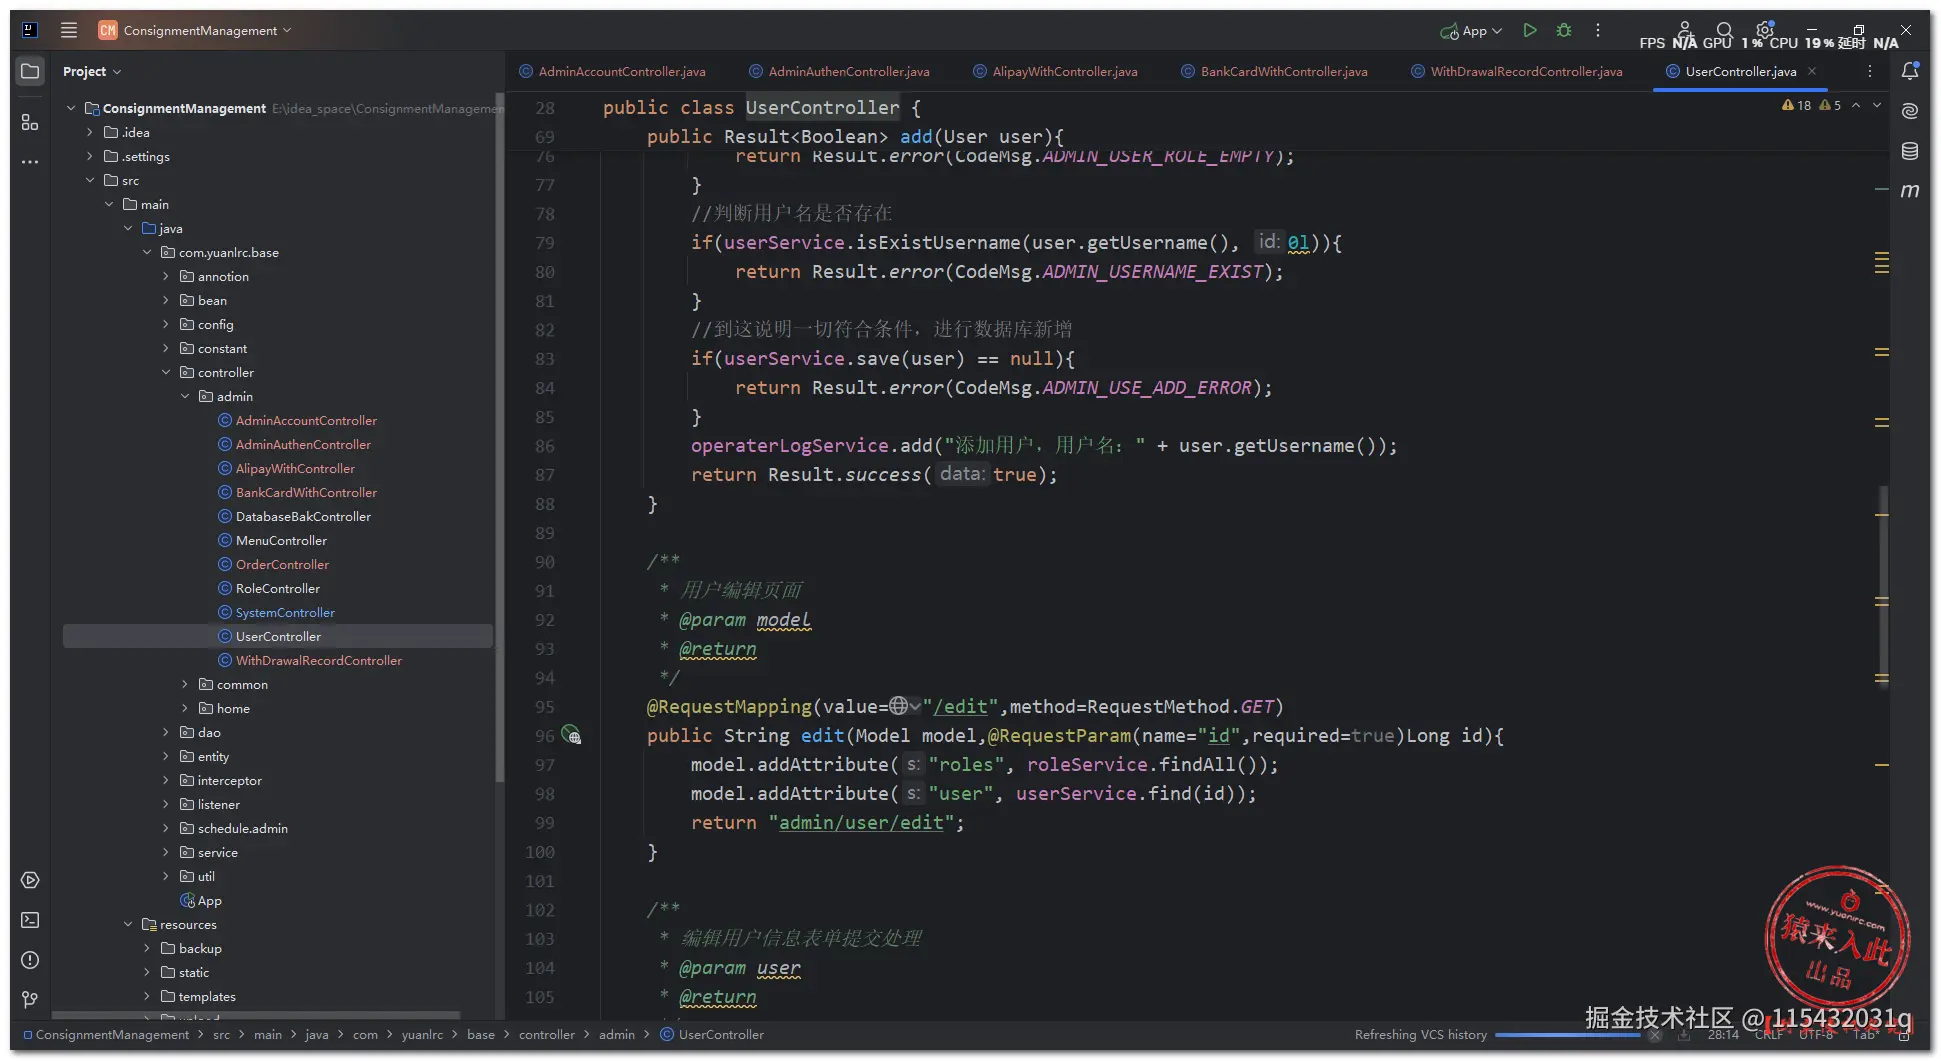Image resolution: width=1941 pixels, height=1061 pixels.
Task: Switch to AdminAuthenController.java tab
Action: (x=839, y=71)
